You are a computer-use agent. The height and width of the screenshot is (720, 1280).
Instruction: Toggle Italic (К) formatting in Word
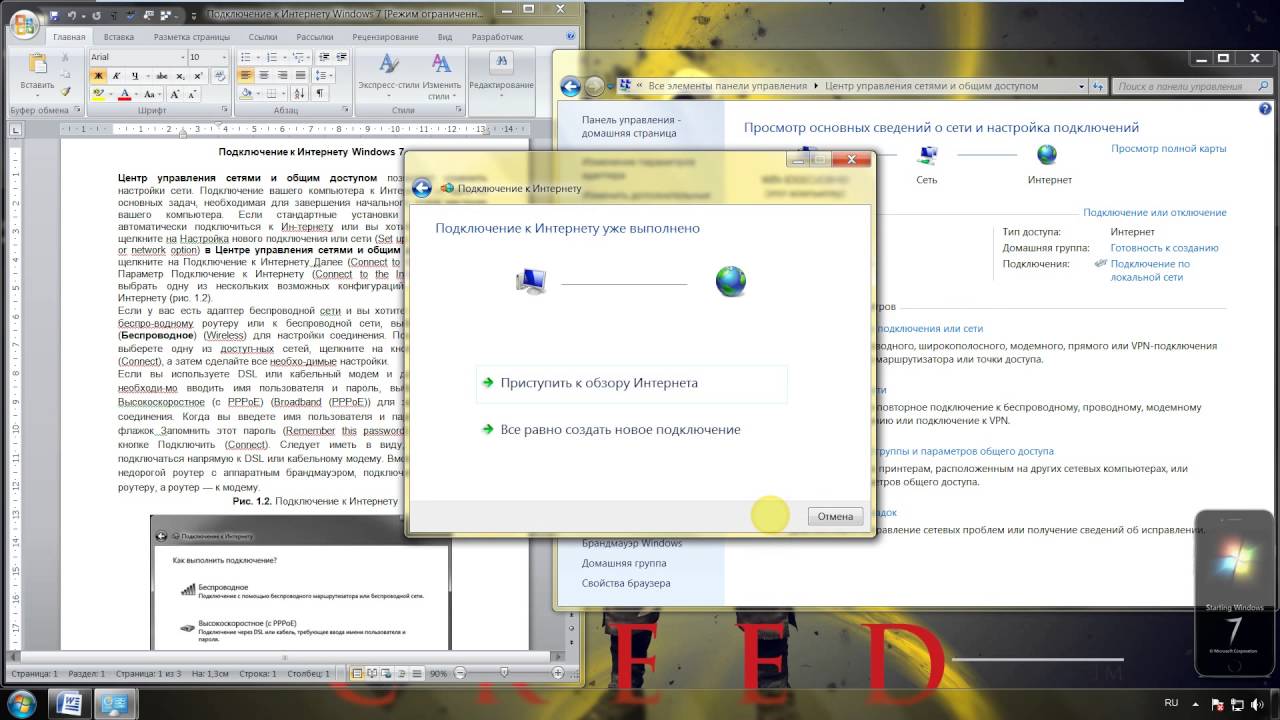pos(116,76)
